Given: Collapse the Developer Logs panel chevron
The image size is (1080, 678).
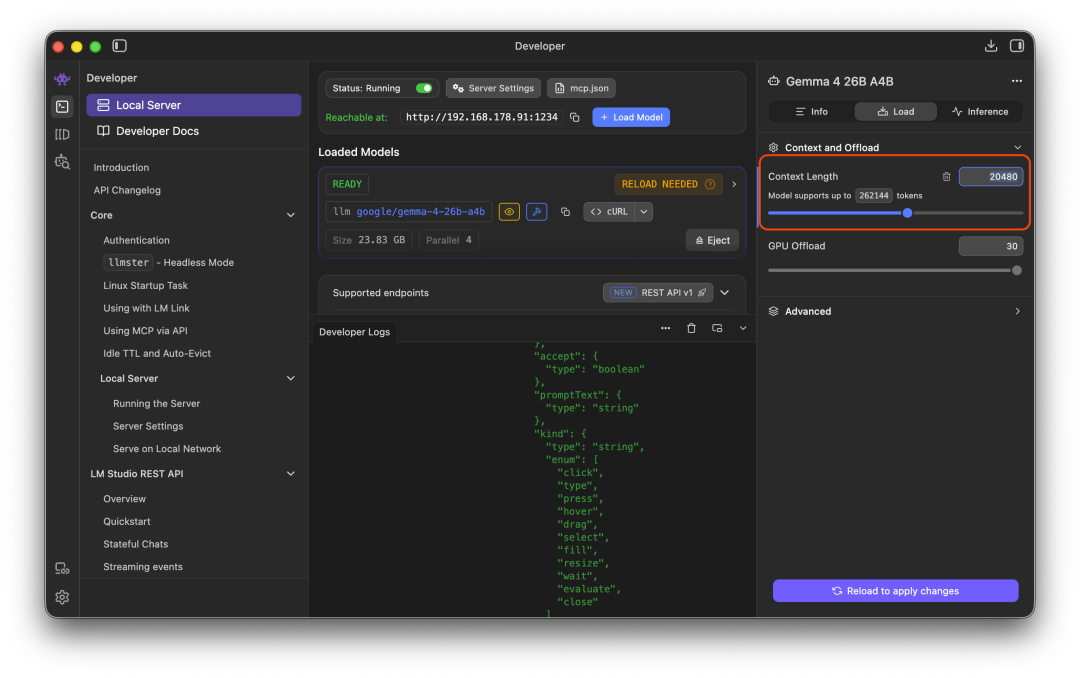Looking at the screenshot, I should pos(742,328).
